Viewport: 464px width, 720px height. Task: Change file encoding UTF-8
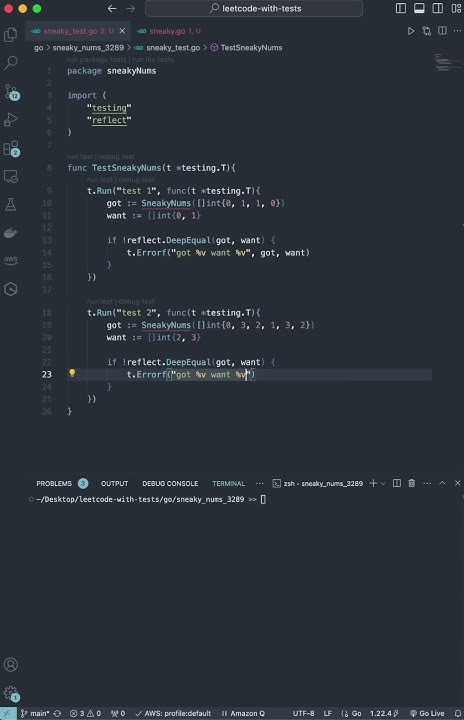coord(304,714)
